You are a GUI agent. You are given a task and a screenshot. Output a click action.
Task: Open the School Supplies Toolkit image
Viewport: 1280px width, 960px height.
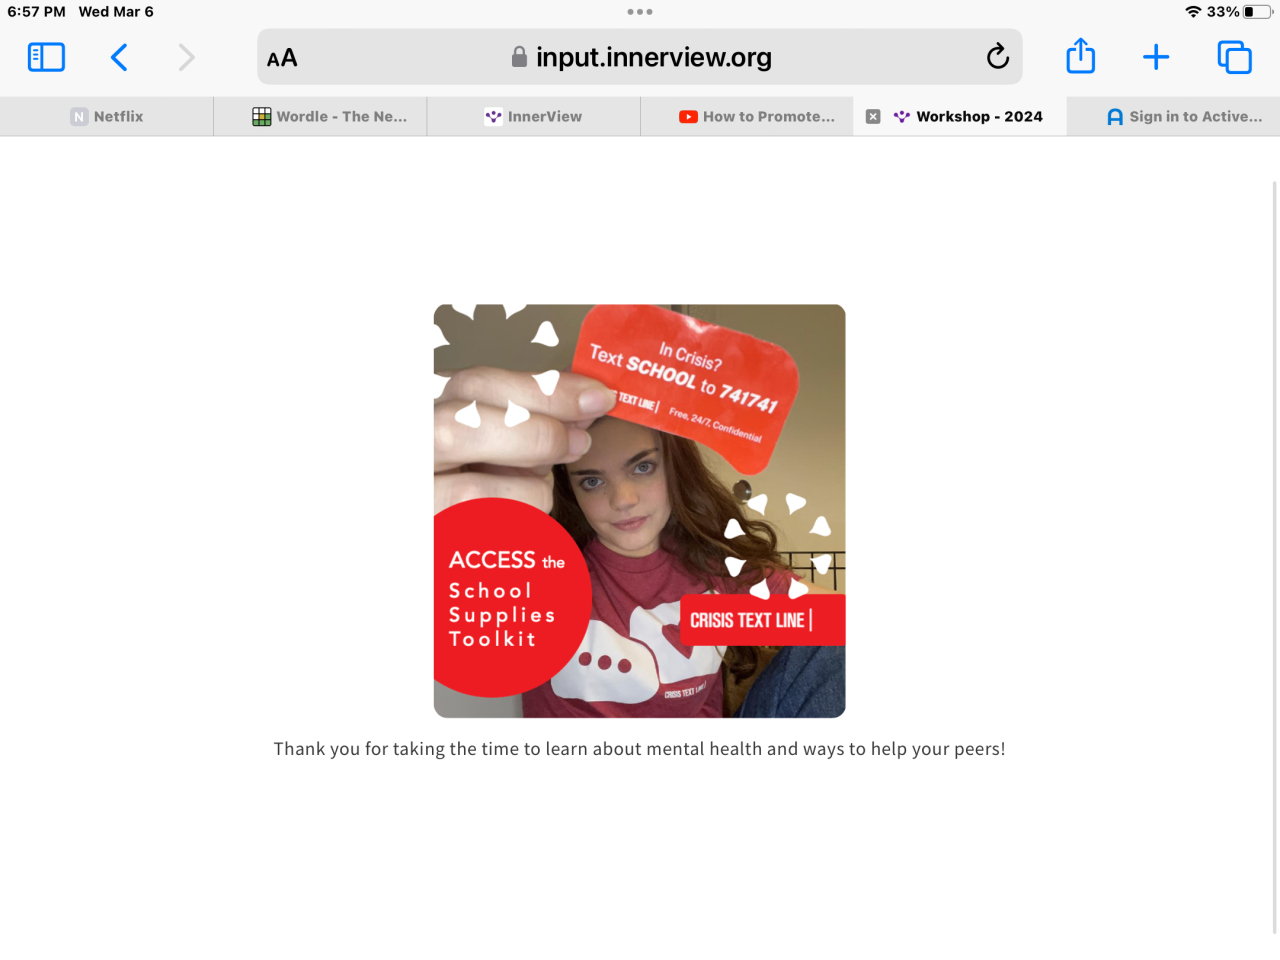[640, 511]
